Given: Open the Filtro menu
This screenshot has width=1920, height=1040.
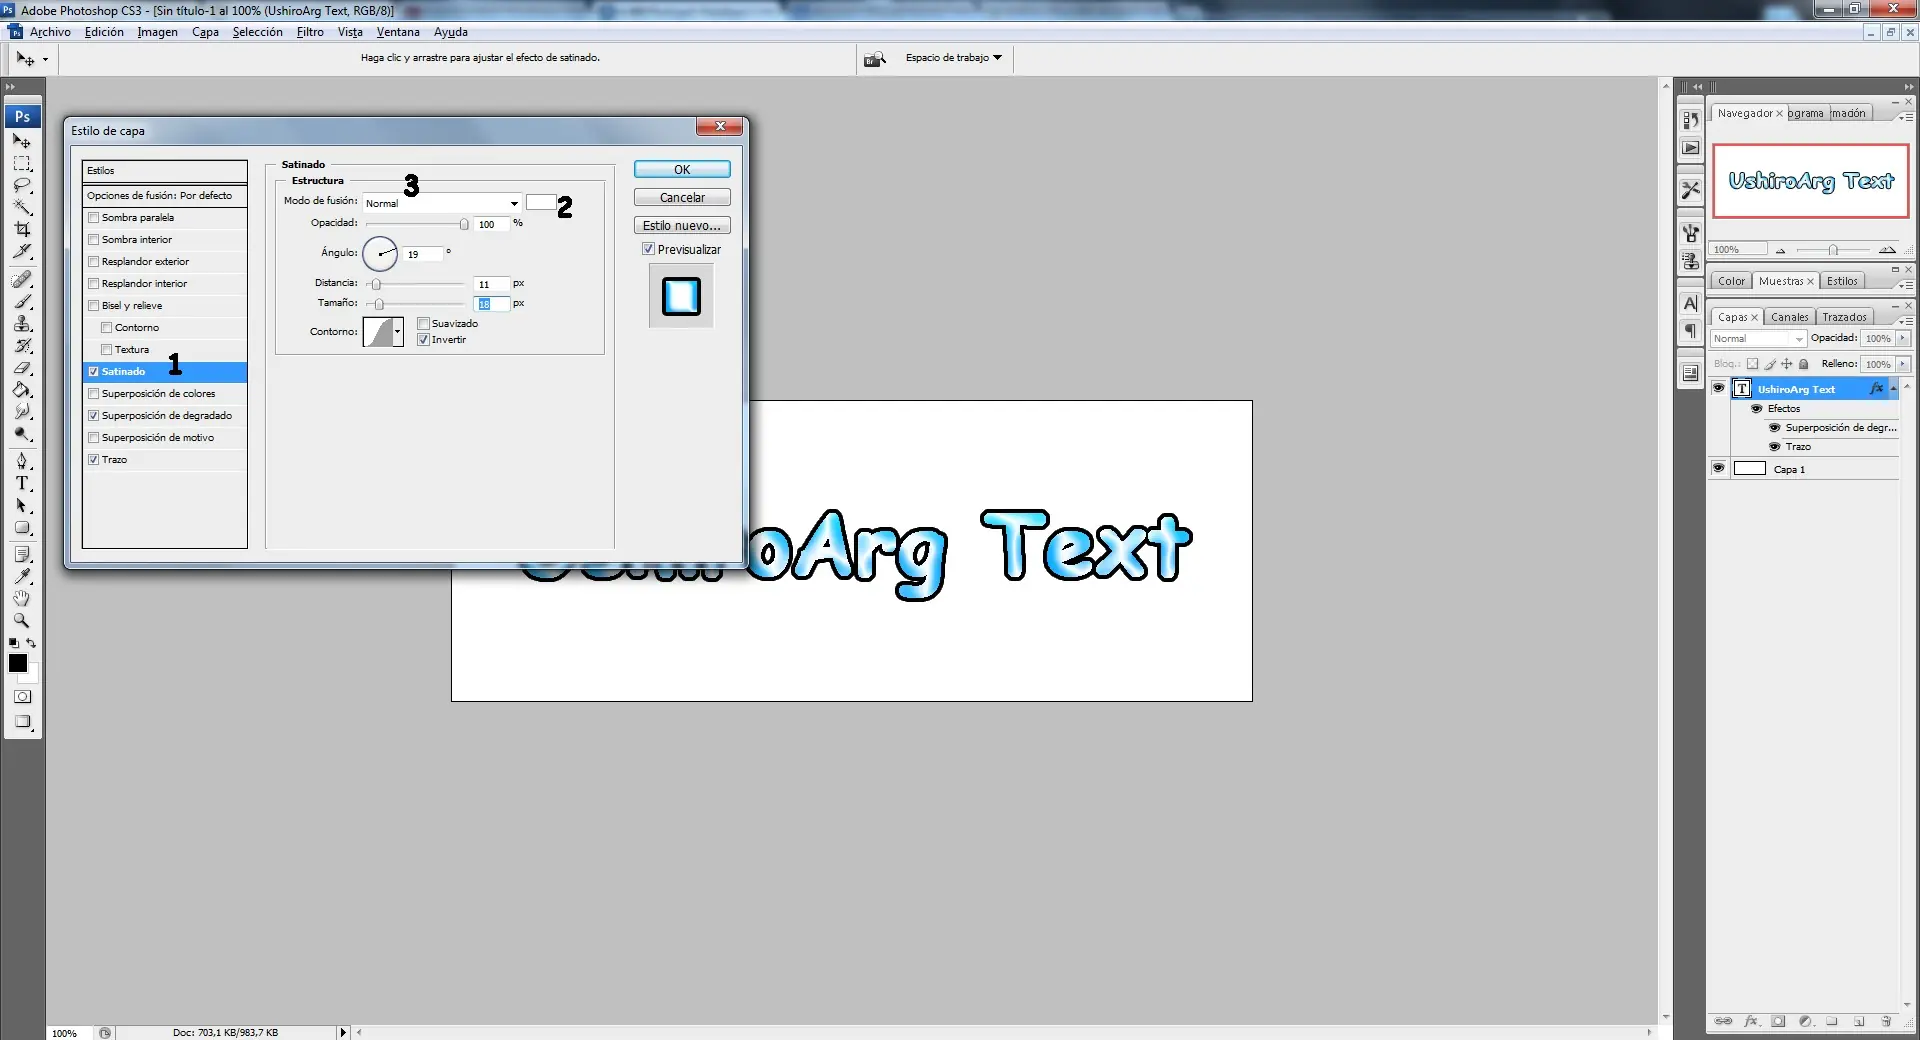Looking at the screenshot, I should [310, 32].
